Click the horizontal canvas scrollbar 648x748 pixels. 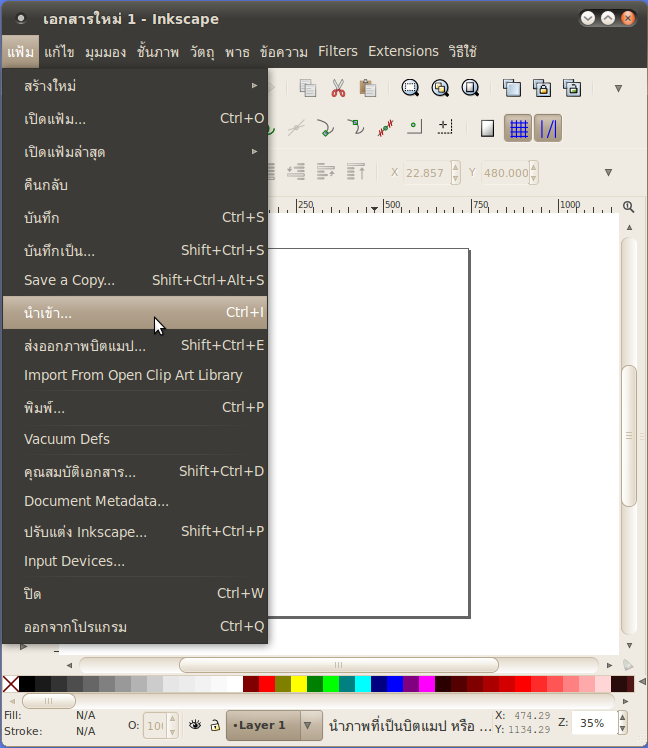click(x=339, y=665)
